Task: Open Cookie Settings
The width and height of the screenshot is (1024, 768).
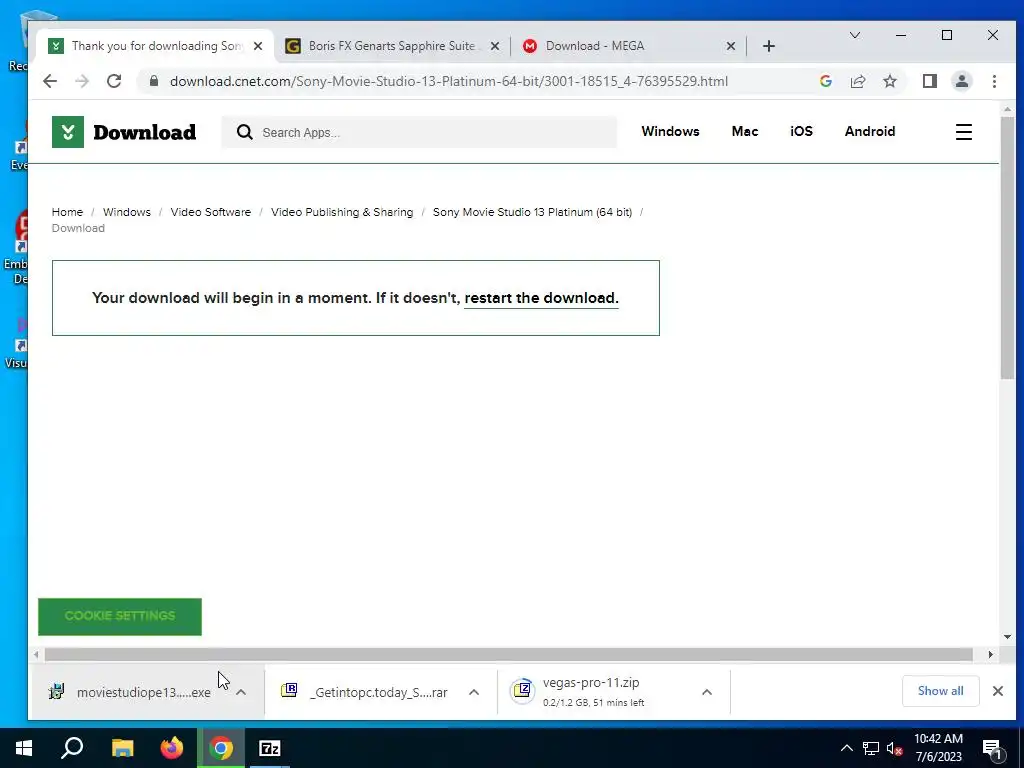Action: click(120, 616)
